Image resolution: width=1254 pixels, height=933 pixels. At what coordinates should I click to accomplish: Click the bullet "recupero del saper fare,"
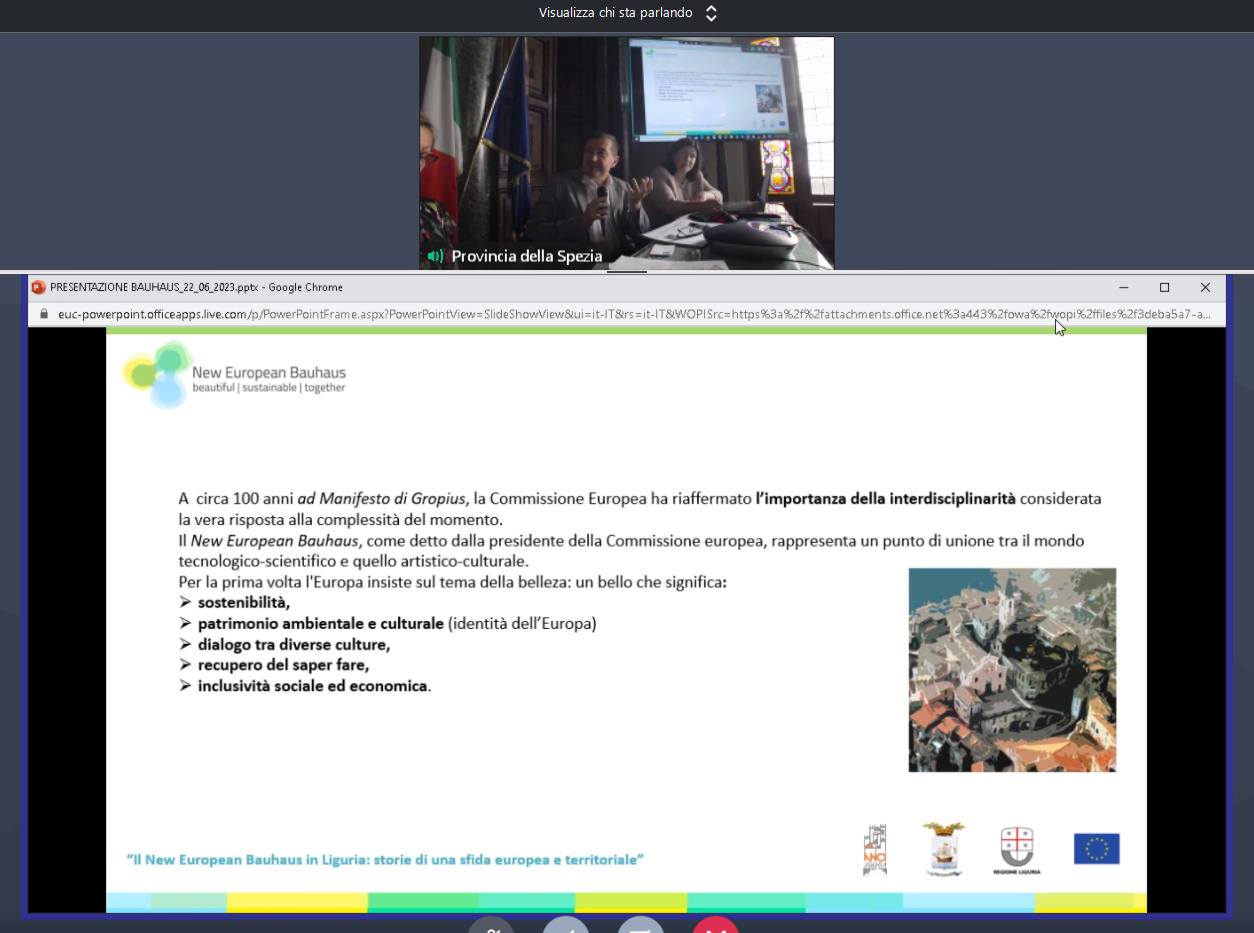tap(284, 665)
